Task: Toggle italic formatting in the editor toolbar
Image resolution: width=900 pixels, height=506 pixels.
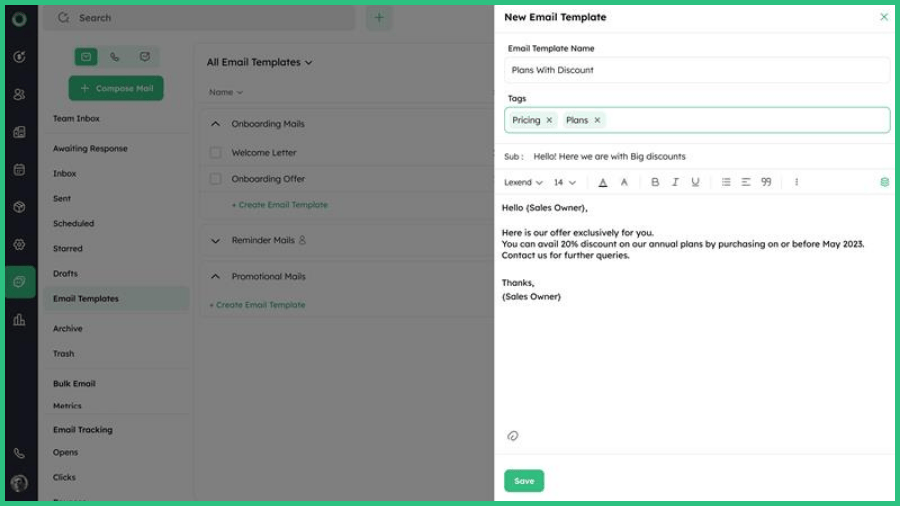Action: (675, 182)
